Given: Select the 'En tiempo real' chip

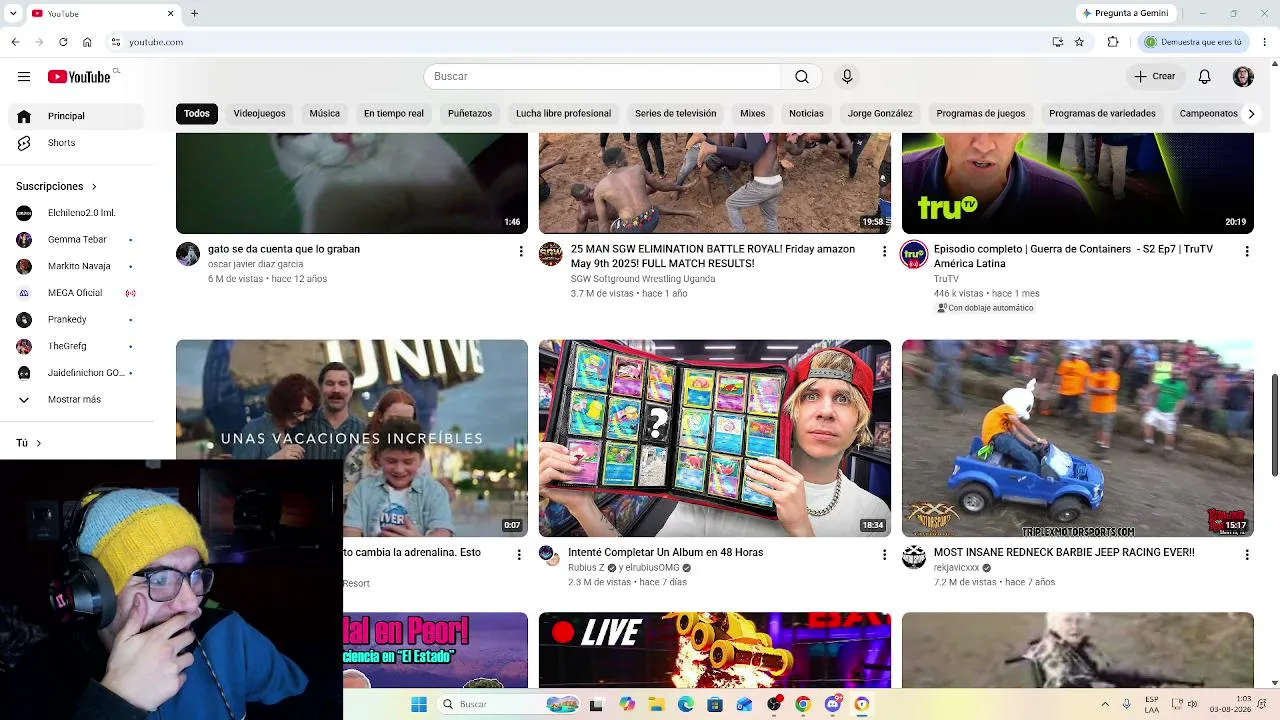Looking at the screenshot, I should tap(394, 114).
